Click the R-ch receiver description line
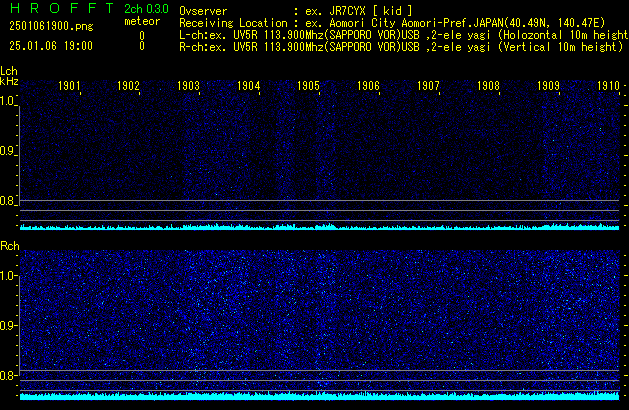Screen dimensions: 629x410 401,47
